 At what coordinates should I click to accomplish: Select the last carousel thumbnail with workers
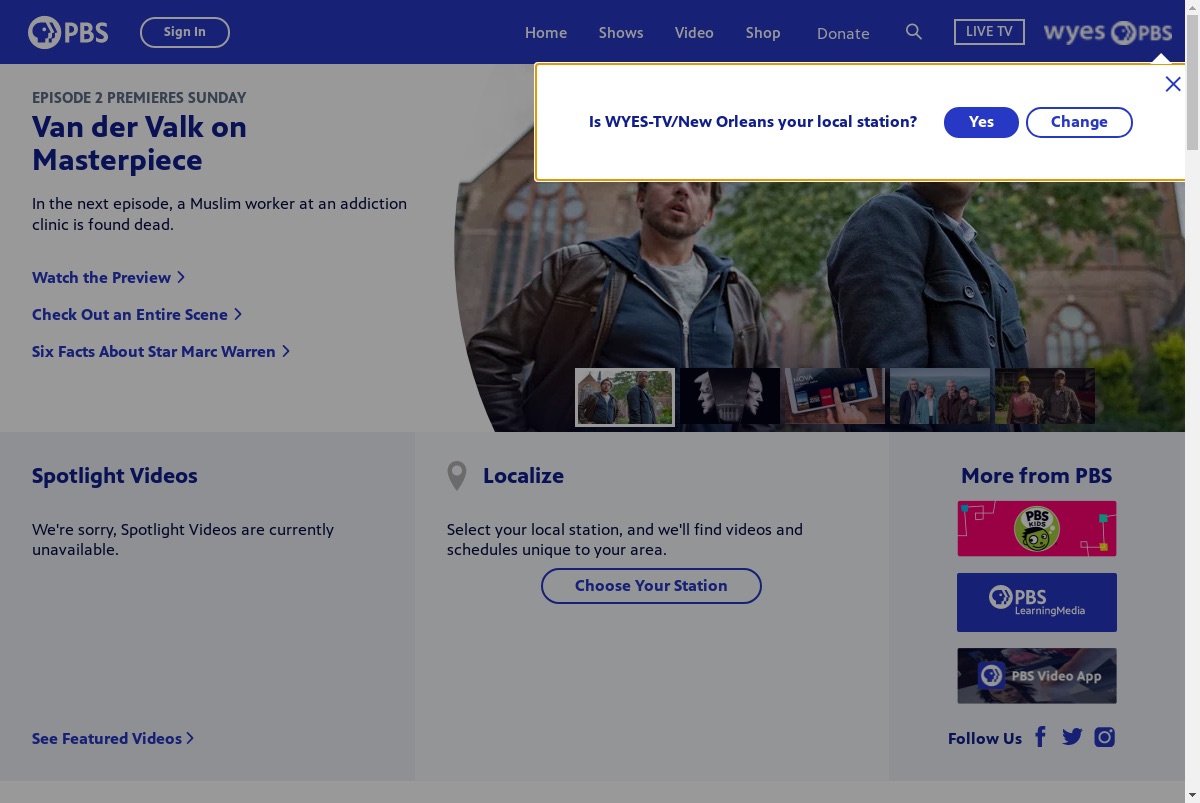coord(1045,396)
